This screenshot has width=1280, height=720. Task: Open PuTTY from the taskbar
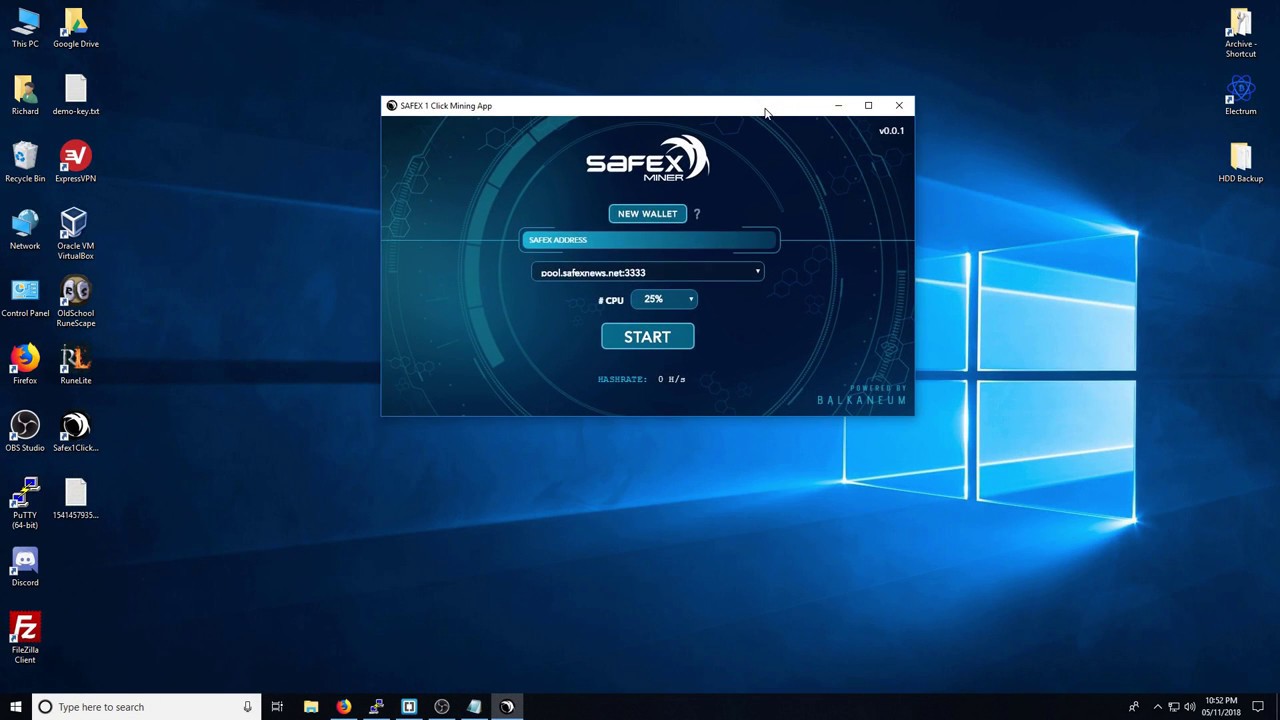coord(376,707)
